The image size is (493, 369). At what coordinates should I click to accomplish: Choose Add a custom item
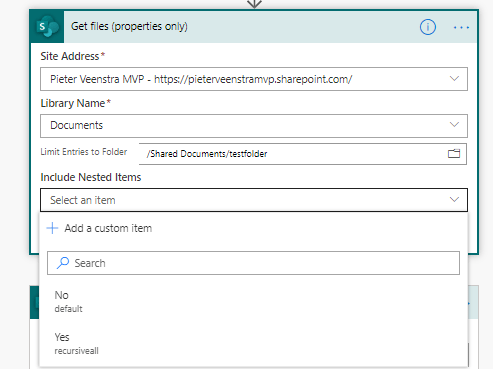[99, 228]
